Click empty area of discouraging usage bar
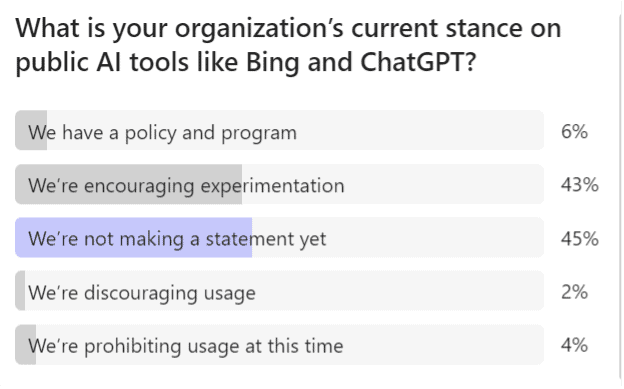 (x=398, y=291)
